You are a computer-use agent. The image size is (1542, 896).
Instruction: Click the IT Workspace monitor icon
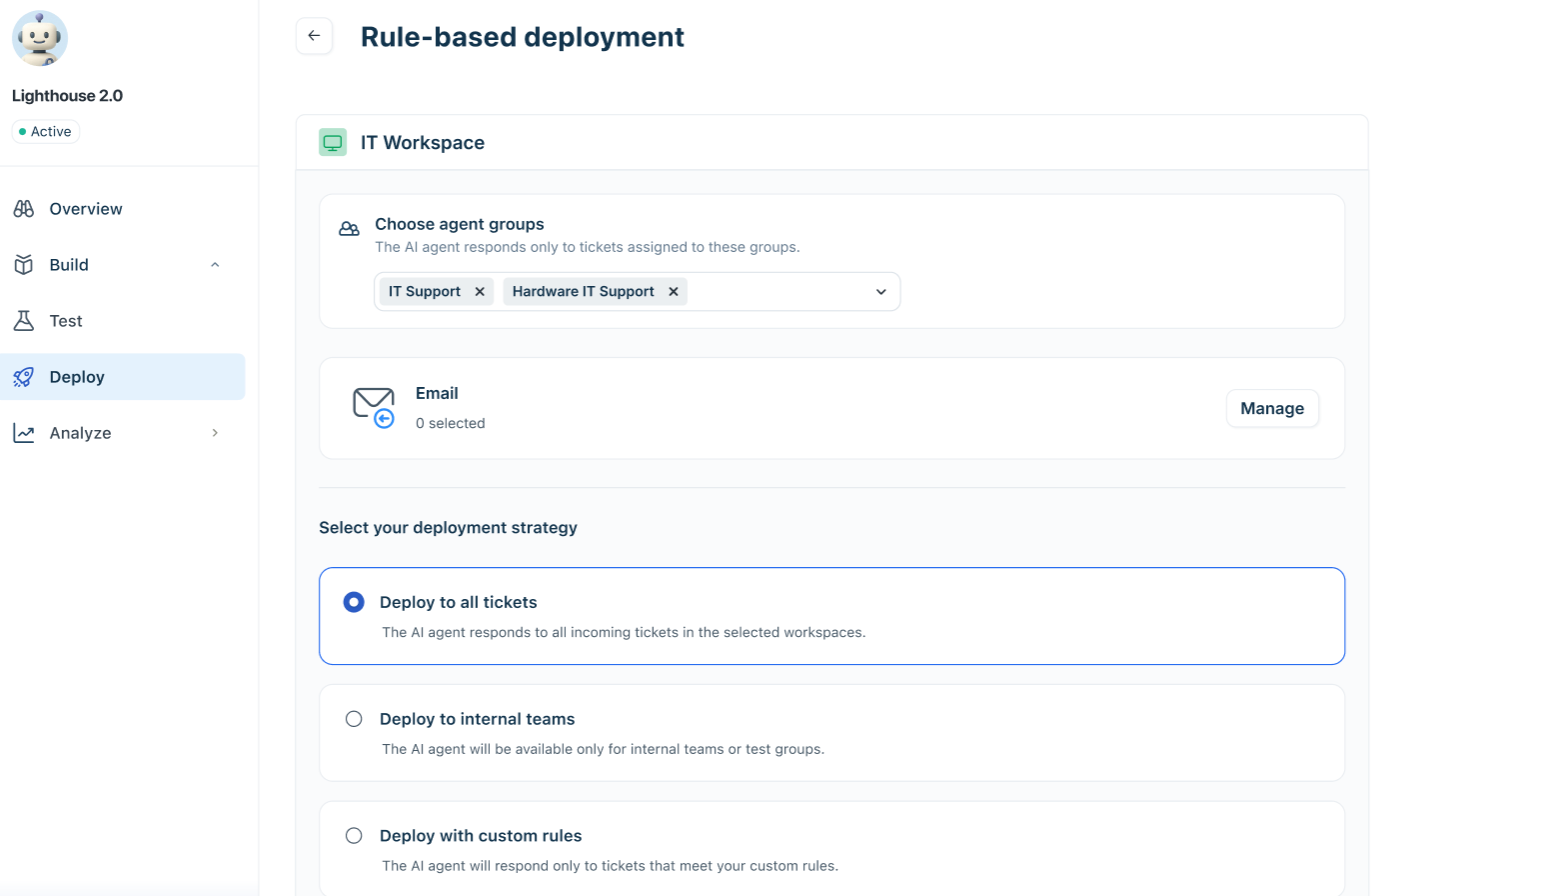333,142
